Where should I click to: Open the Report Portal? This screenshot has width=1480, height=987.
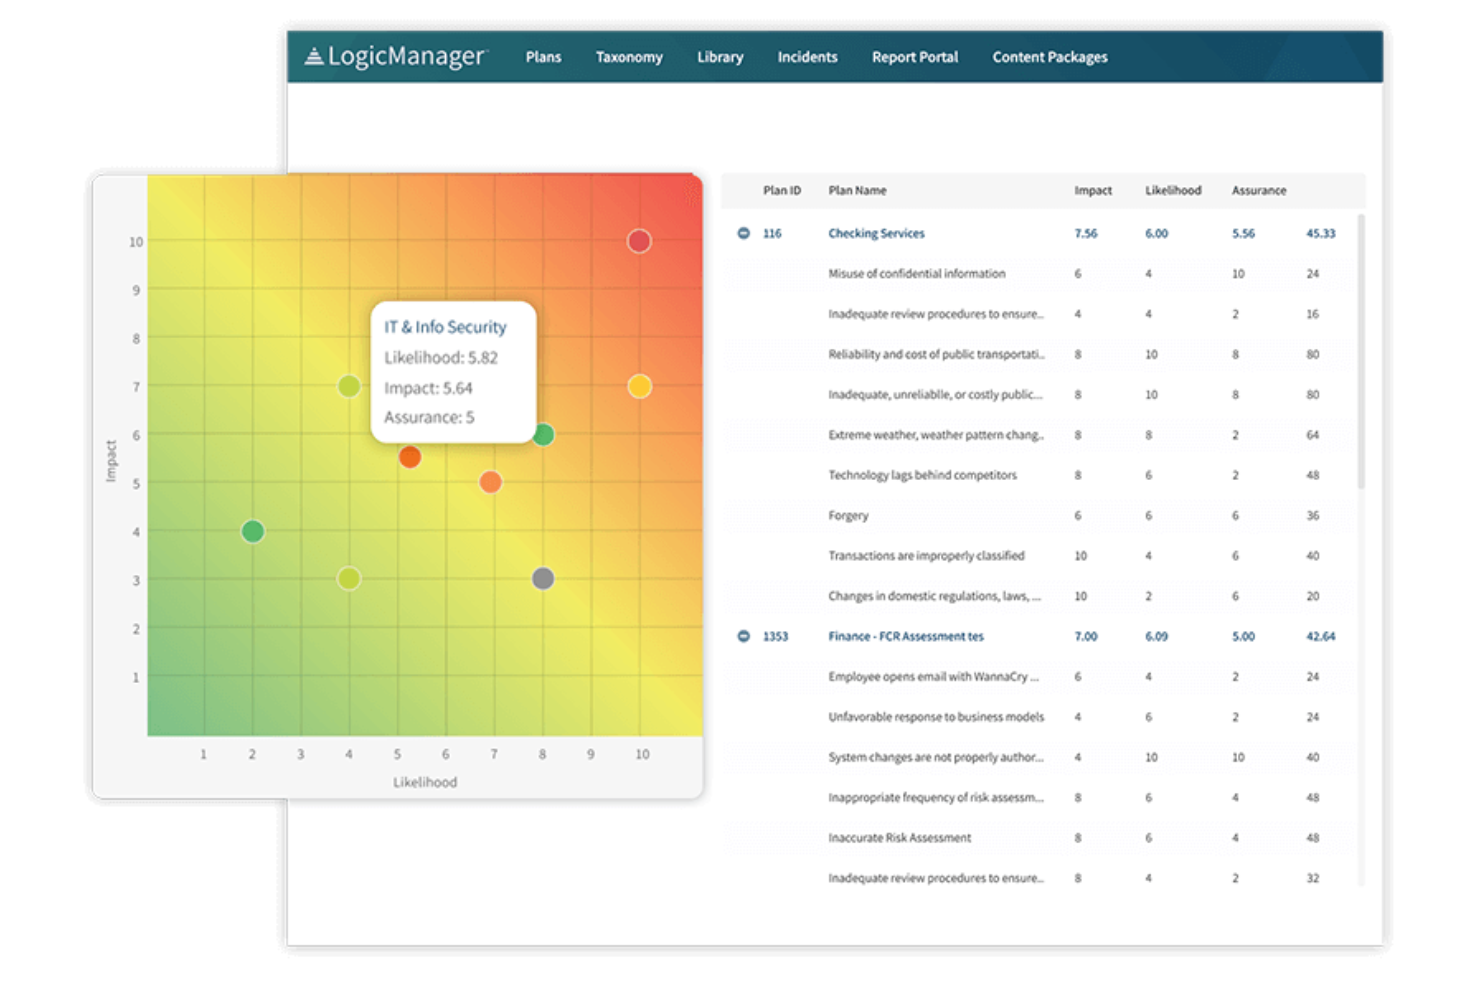(x=914, y=57)
